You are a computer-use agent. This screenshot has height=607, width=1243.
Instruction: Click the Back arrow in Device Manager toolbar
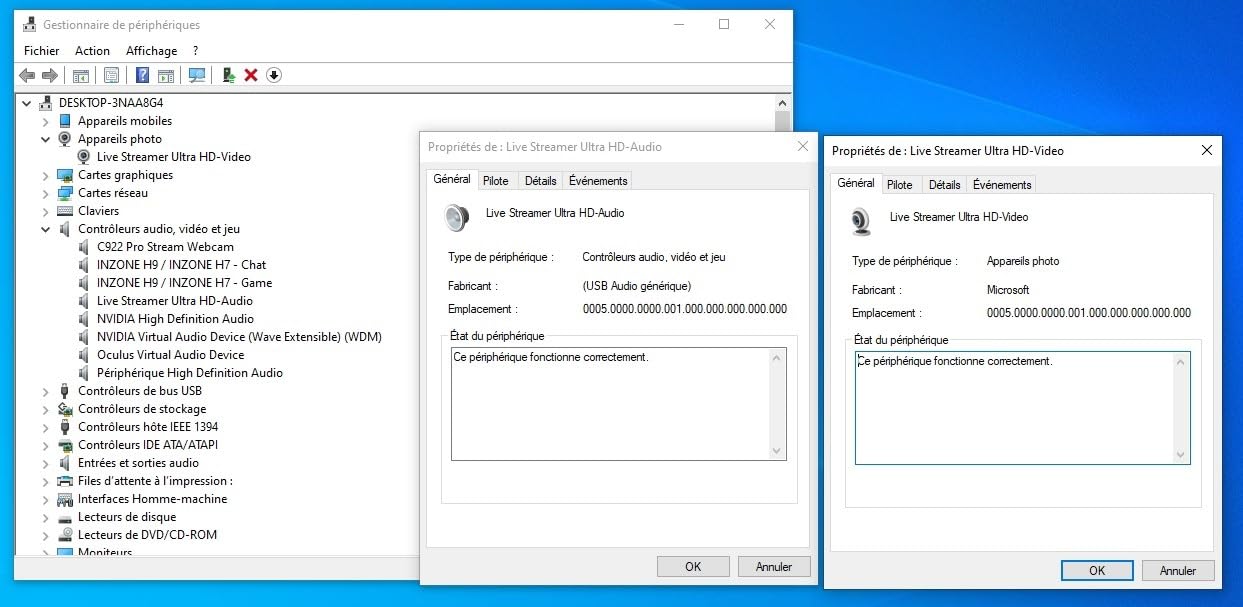[27, 75]
